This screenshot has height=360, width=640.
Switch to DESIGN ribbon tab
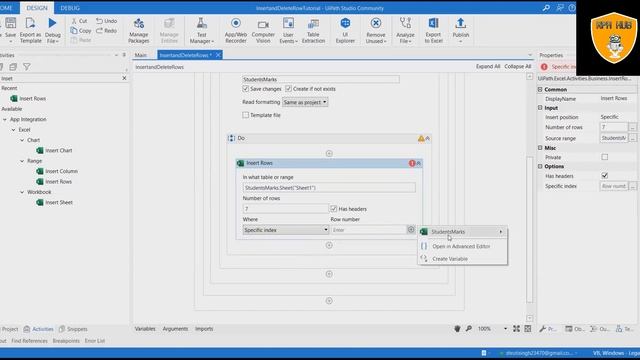[x=37, y=8]
